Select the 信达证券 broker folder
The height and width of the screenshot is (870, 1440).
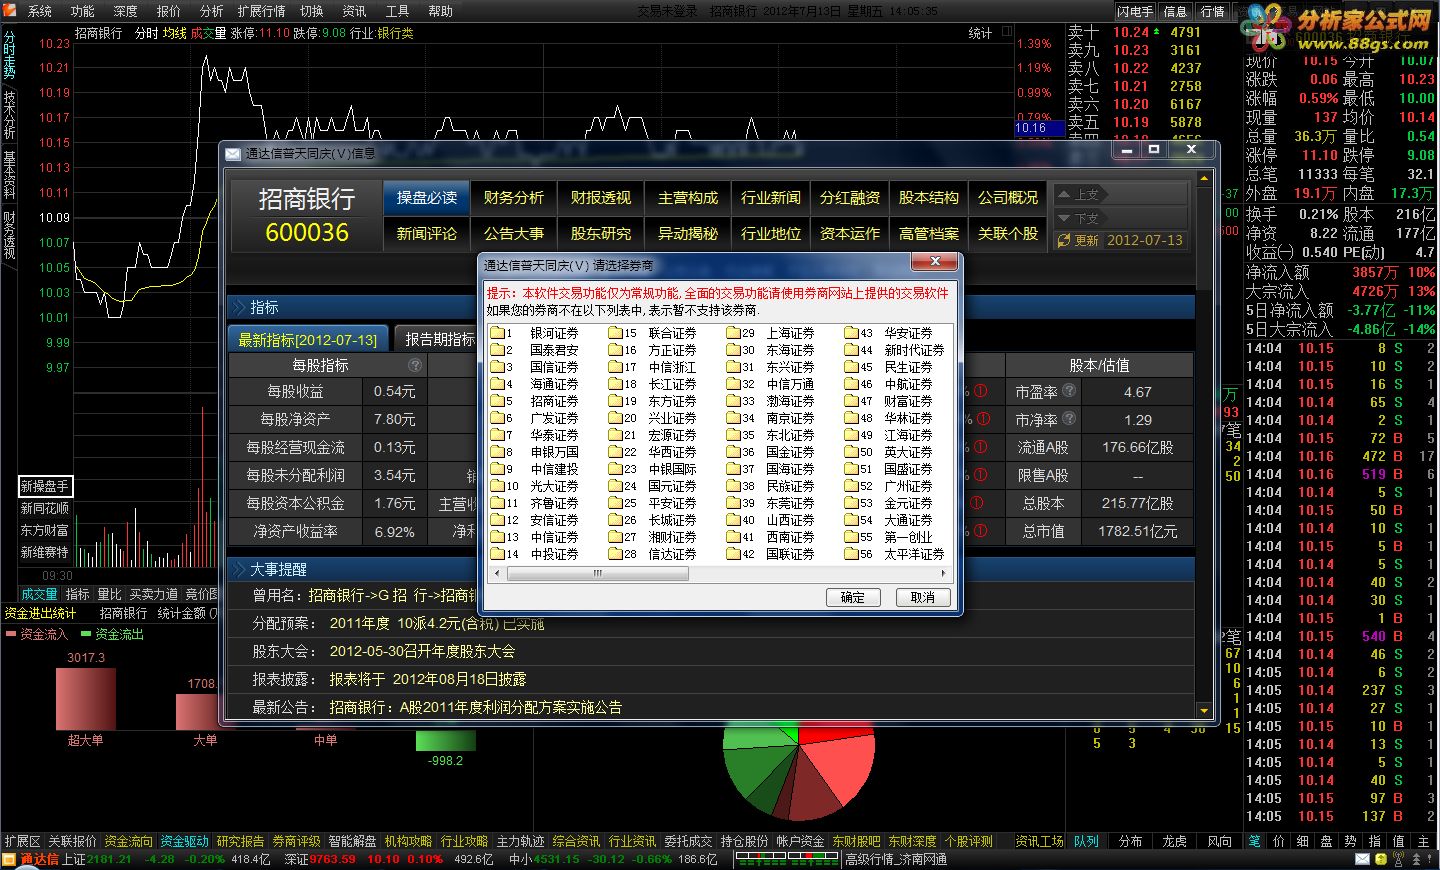pyautogui.click(x=653, y=554)
